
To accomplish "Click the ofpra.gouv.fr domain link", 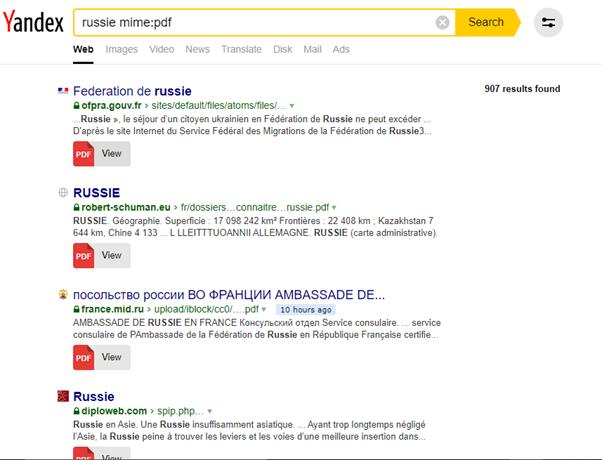I will tap(111, 106).
